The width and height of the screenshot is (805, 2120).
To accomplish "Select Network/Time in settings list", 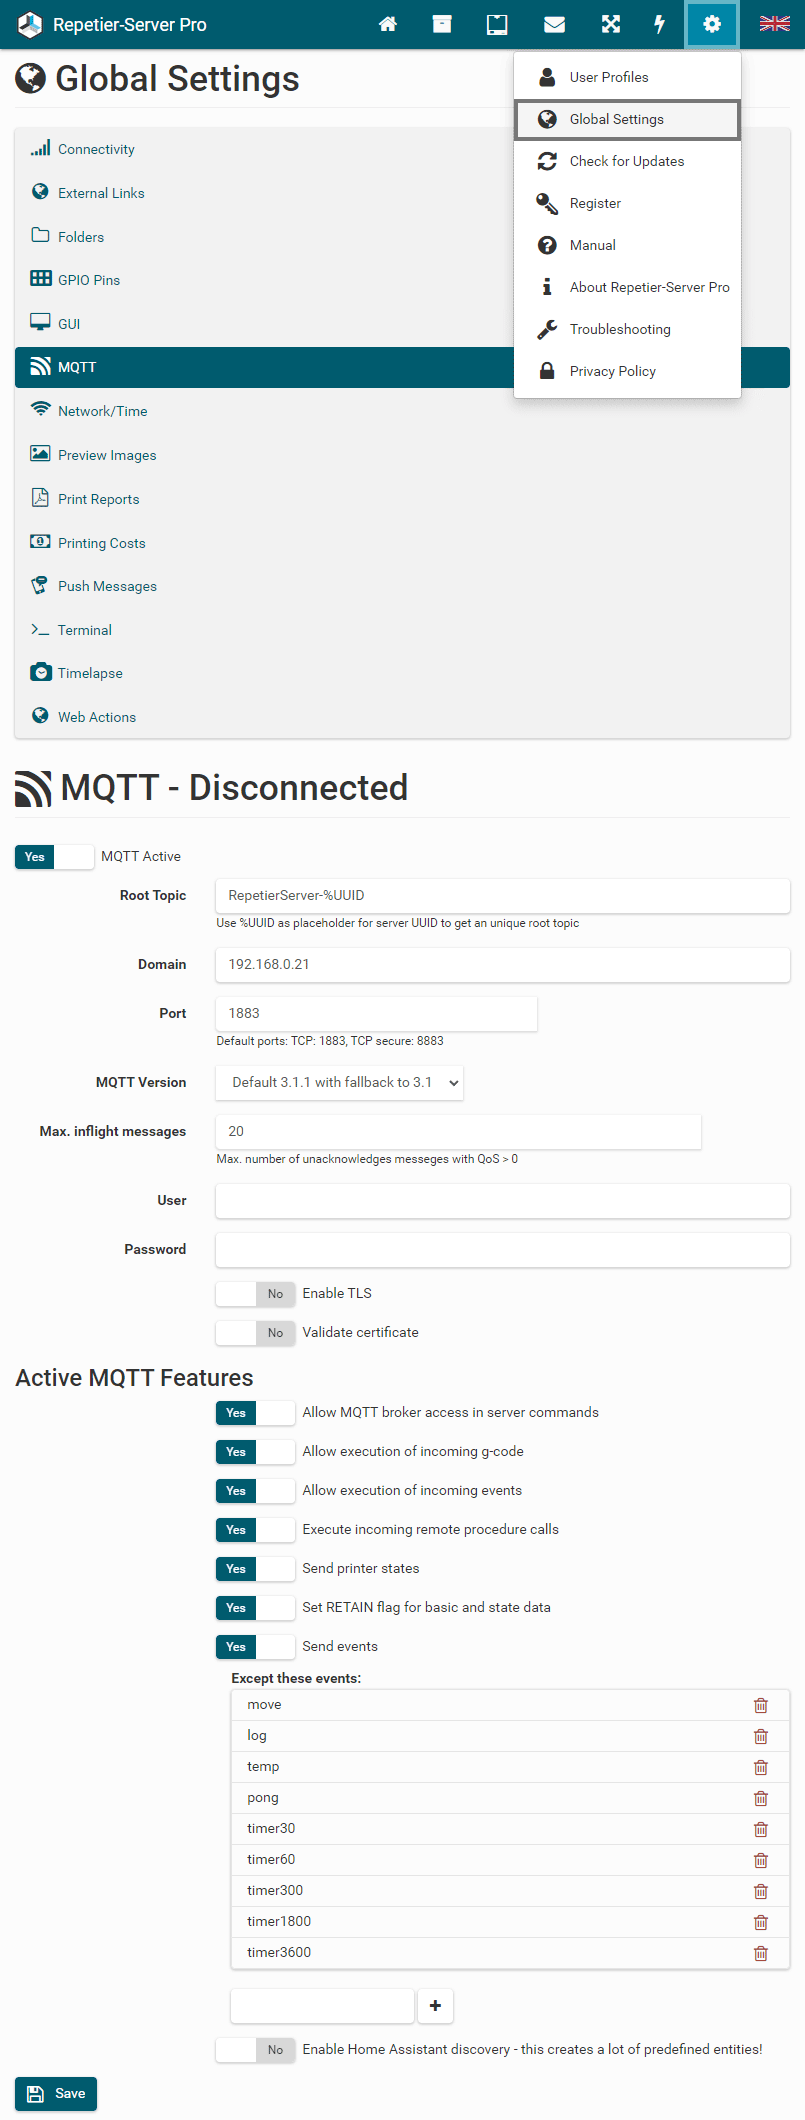I will 102,411.
